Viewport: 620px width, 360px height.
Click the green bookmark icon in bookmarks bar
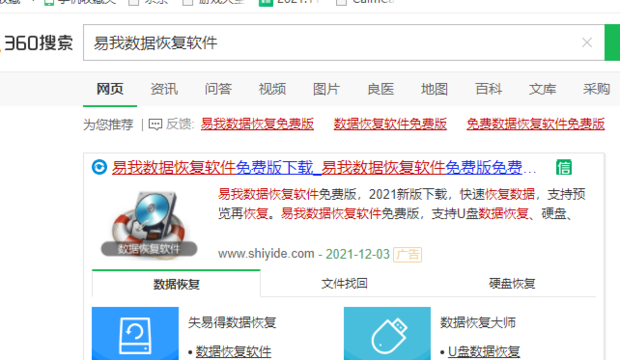point(266,2)
